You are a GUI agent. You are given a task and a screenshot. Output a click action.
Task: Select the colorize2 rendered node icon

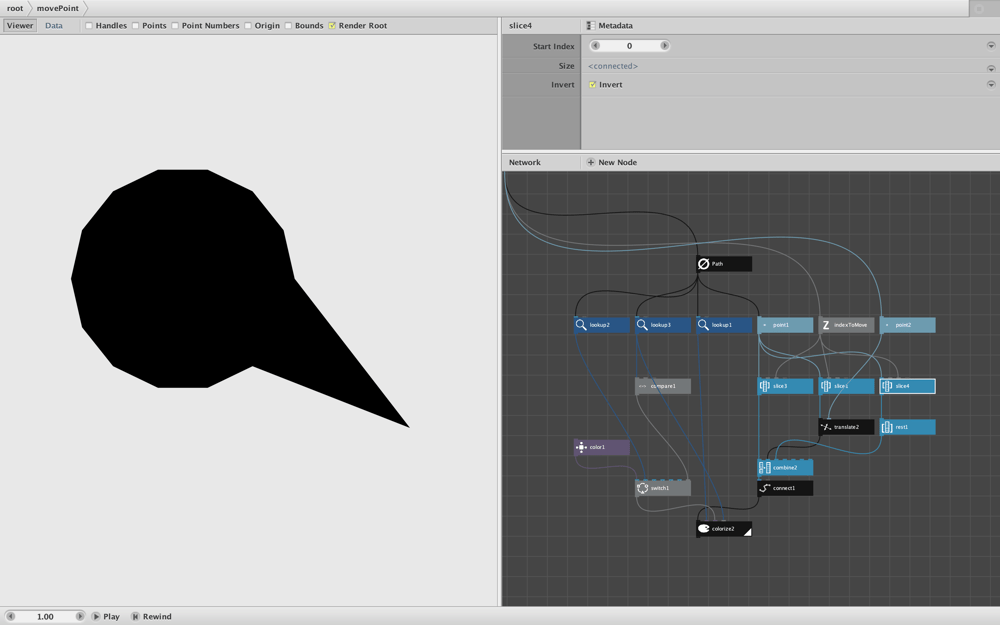703,529
